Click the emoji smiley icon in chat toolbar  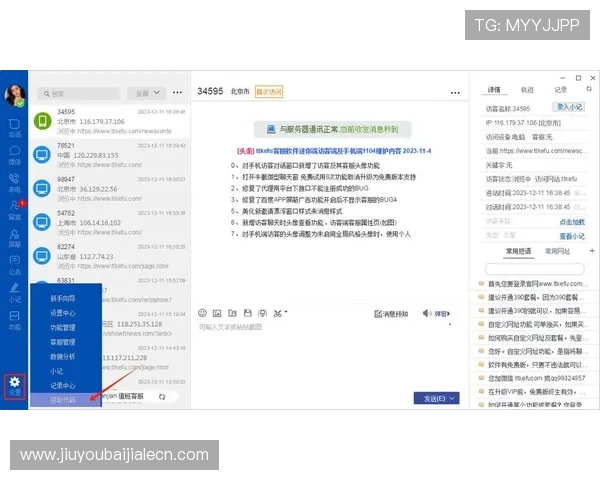pyautogui.click(x=202, y=313)
